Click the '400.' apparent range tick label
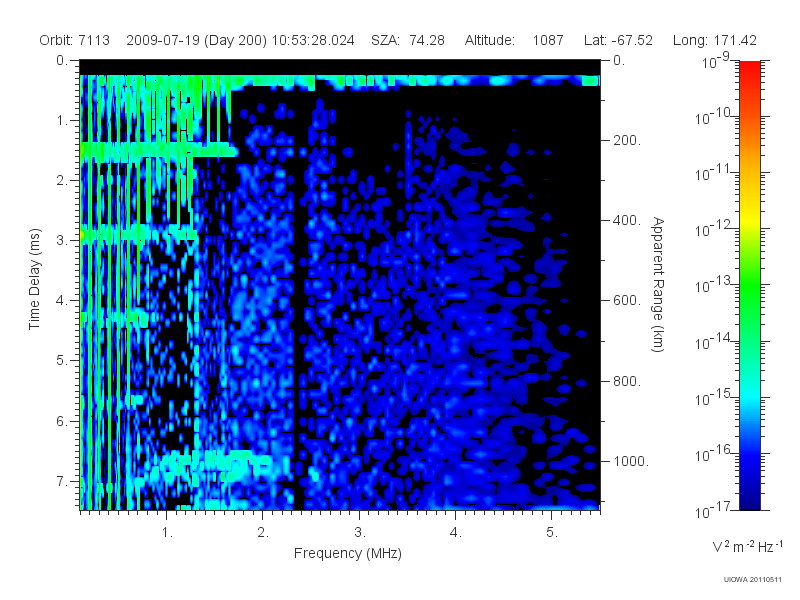 (627, 220)
